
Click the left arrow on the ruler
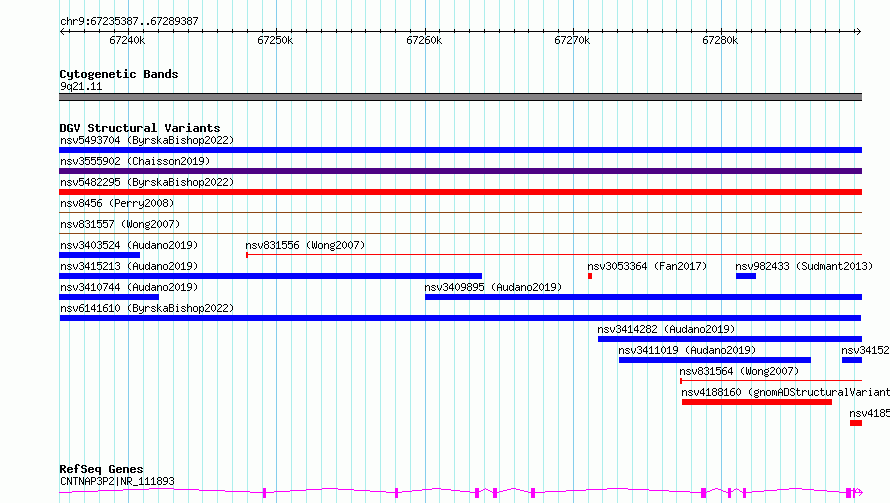click(x=63, y=31)
